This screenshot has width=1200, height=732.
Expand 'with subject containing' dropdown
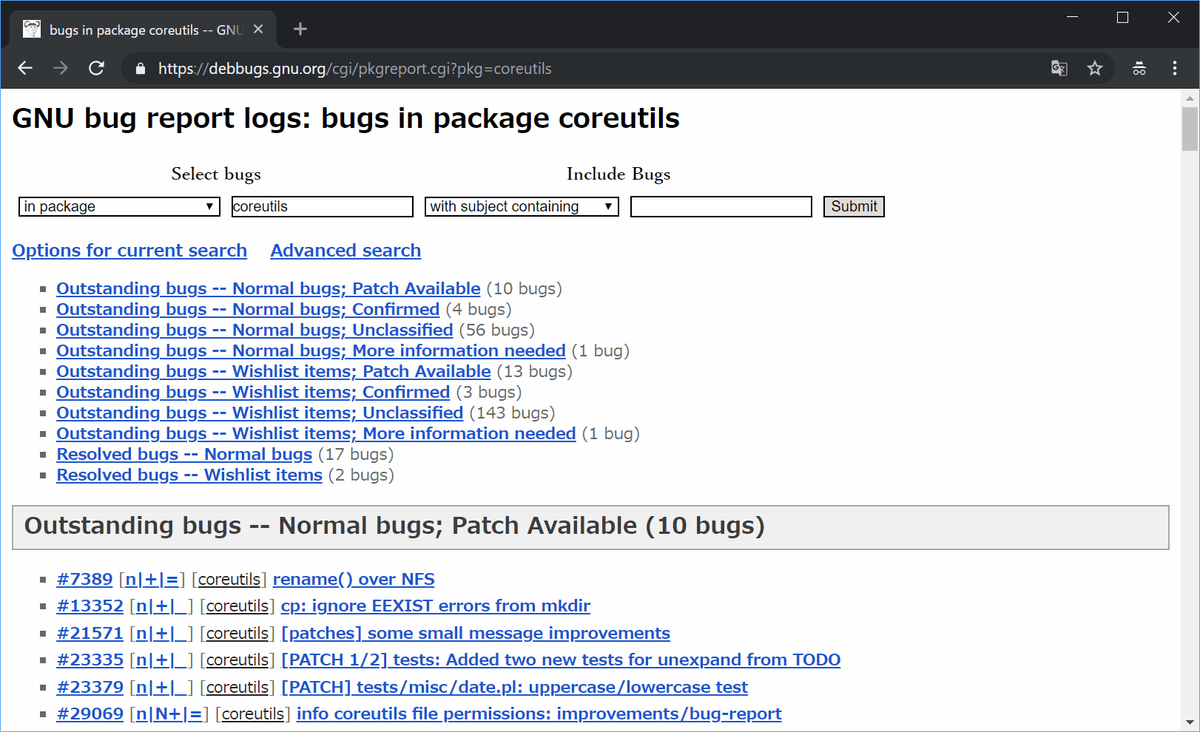[522, 207]
